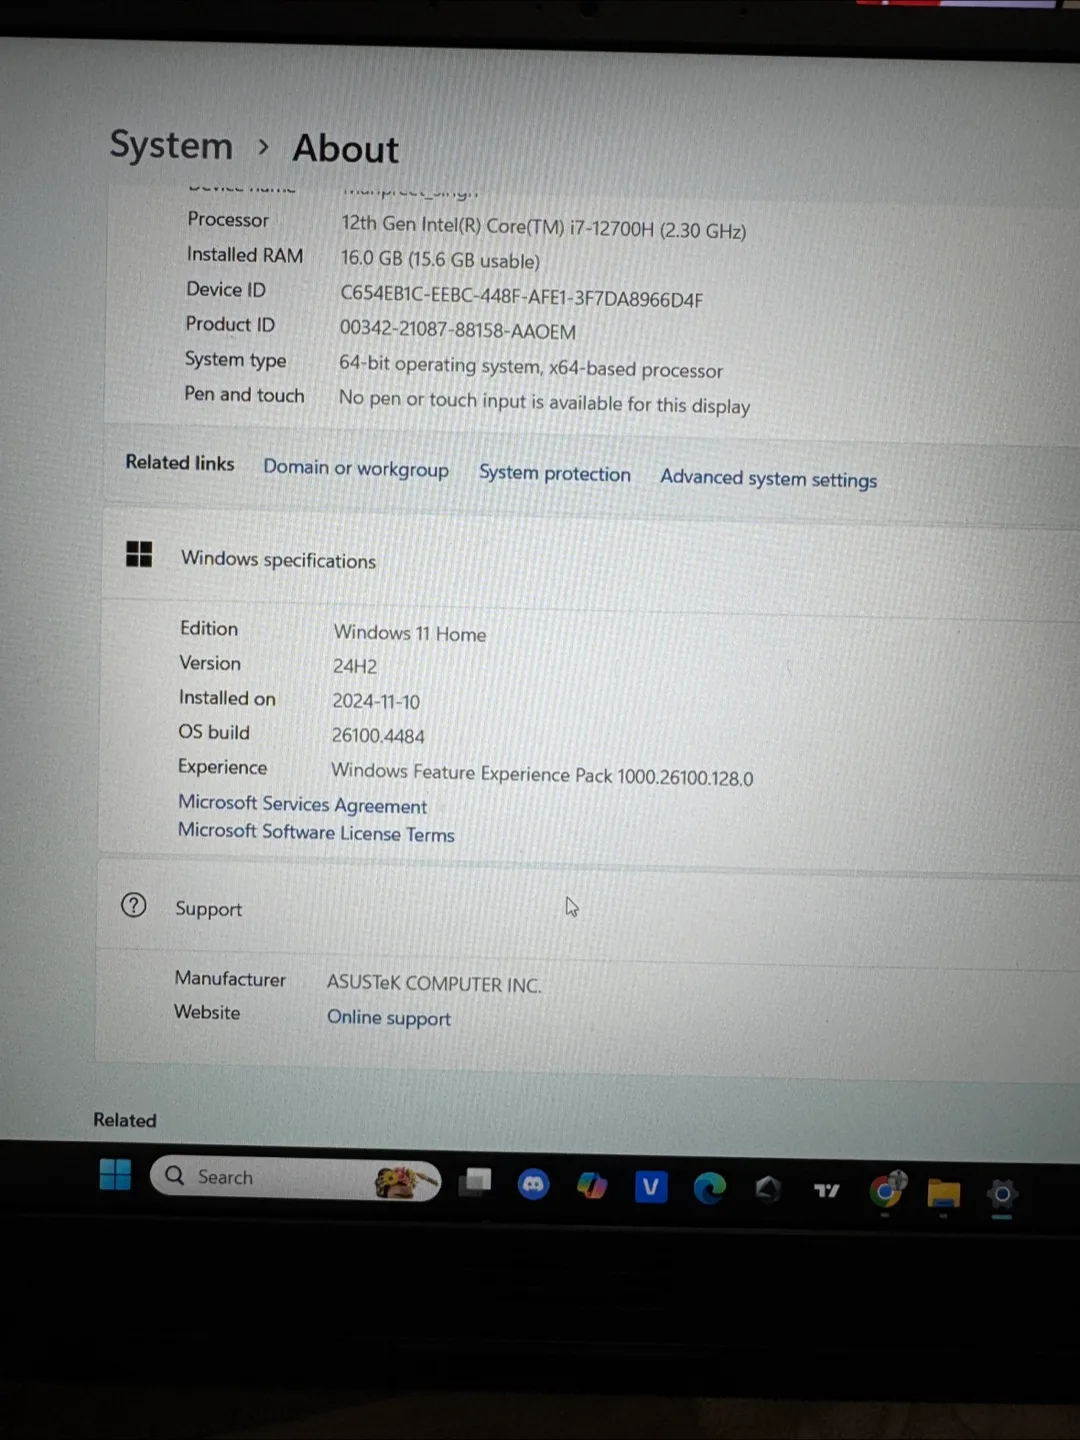Open the Unity hub icon in taskbar

click(767, 1189)
